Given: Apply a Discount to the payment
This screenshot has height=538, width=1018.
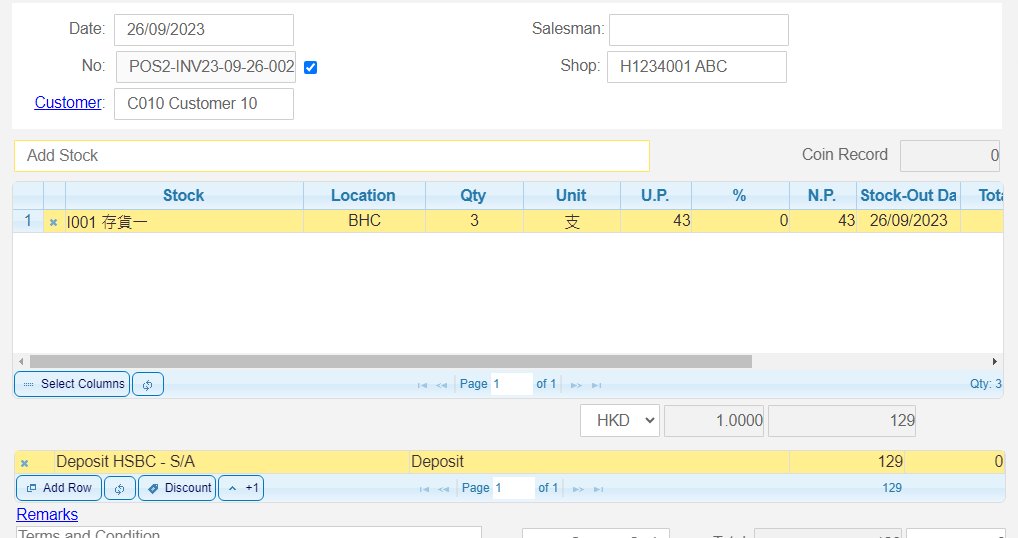Looking at the screenshot, I should (177, 488).
